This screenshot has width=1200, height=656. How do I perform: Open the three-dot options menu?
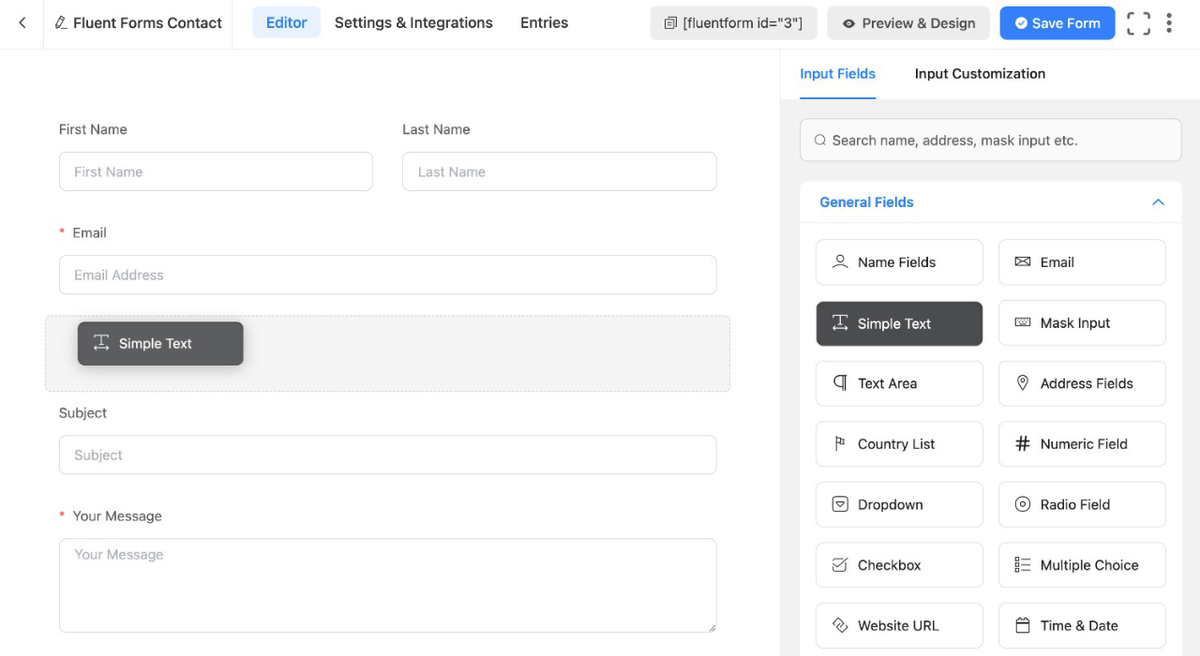pos(1170,22)
